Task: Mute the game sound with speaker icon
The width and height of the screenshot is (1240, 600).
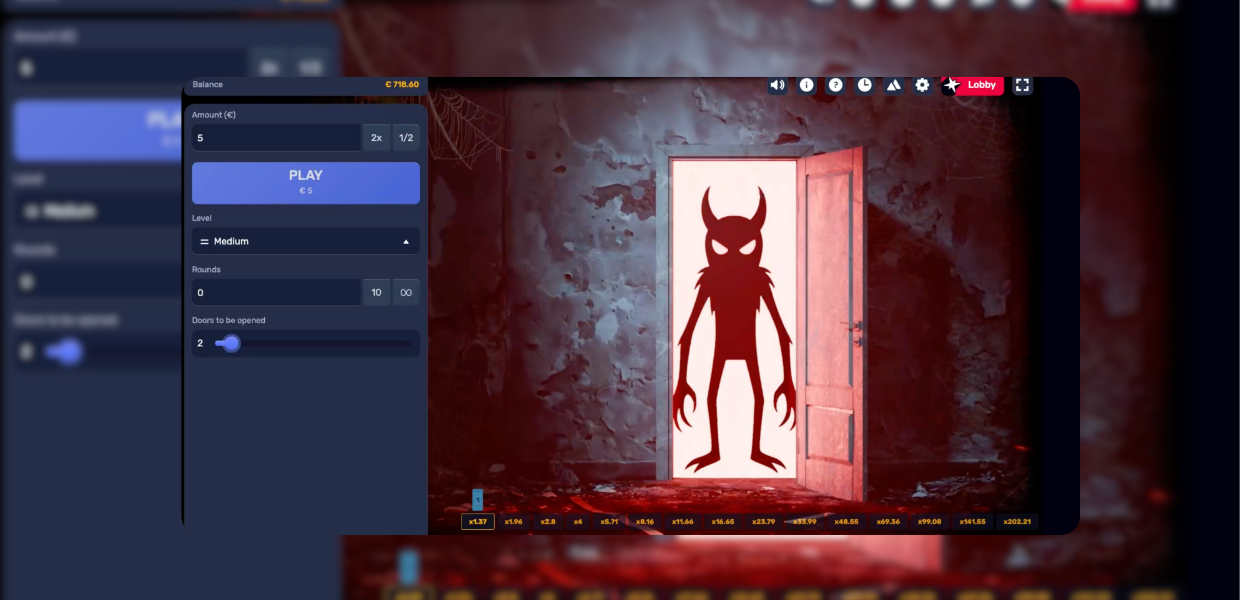Action: tap(777, 85)
